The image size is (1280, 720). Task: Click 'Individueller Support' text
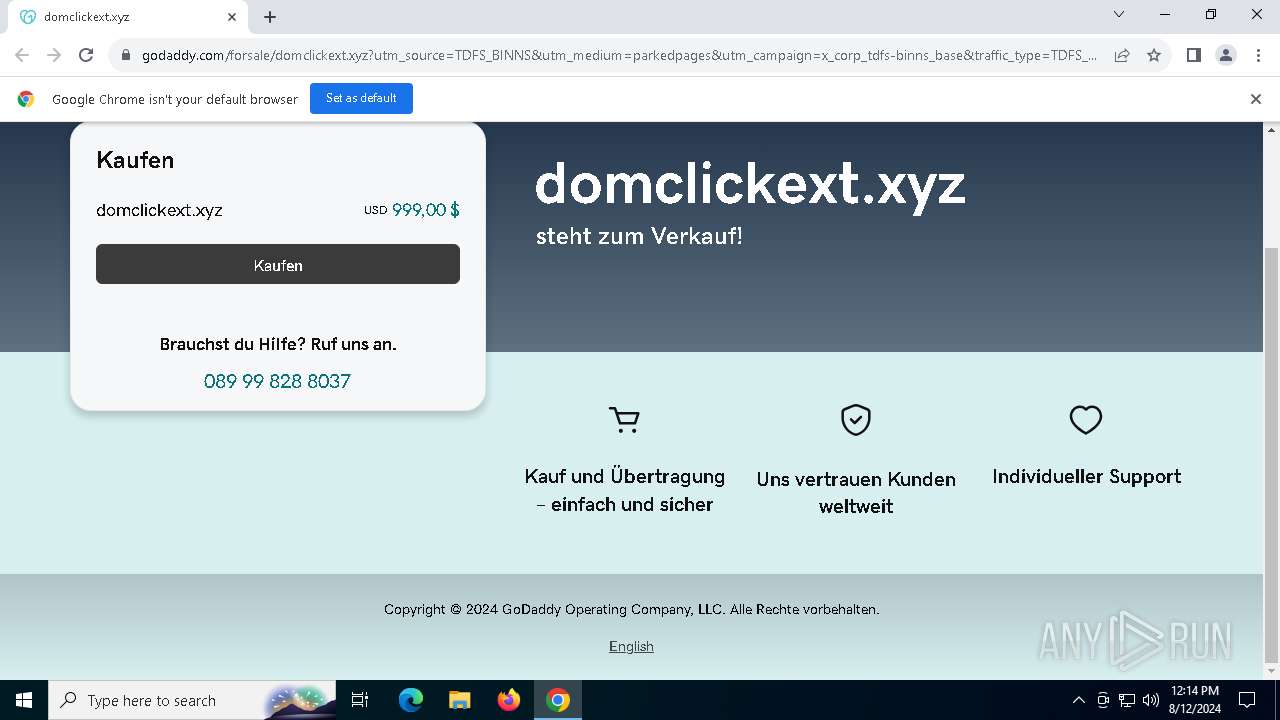pyautogui.click(x=1086, y=476)
